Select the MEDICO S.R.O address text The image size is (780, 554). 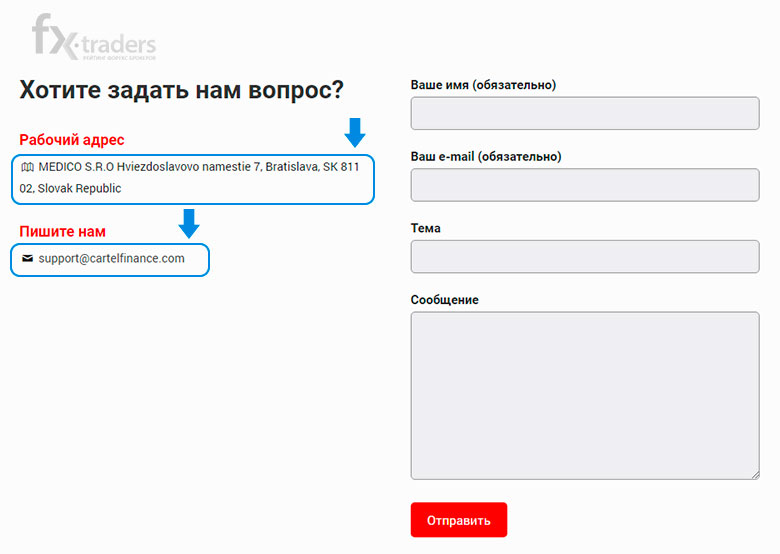tap(190, 178)
